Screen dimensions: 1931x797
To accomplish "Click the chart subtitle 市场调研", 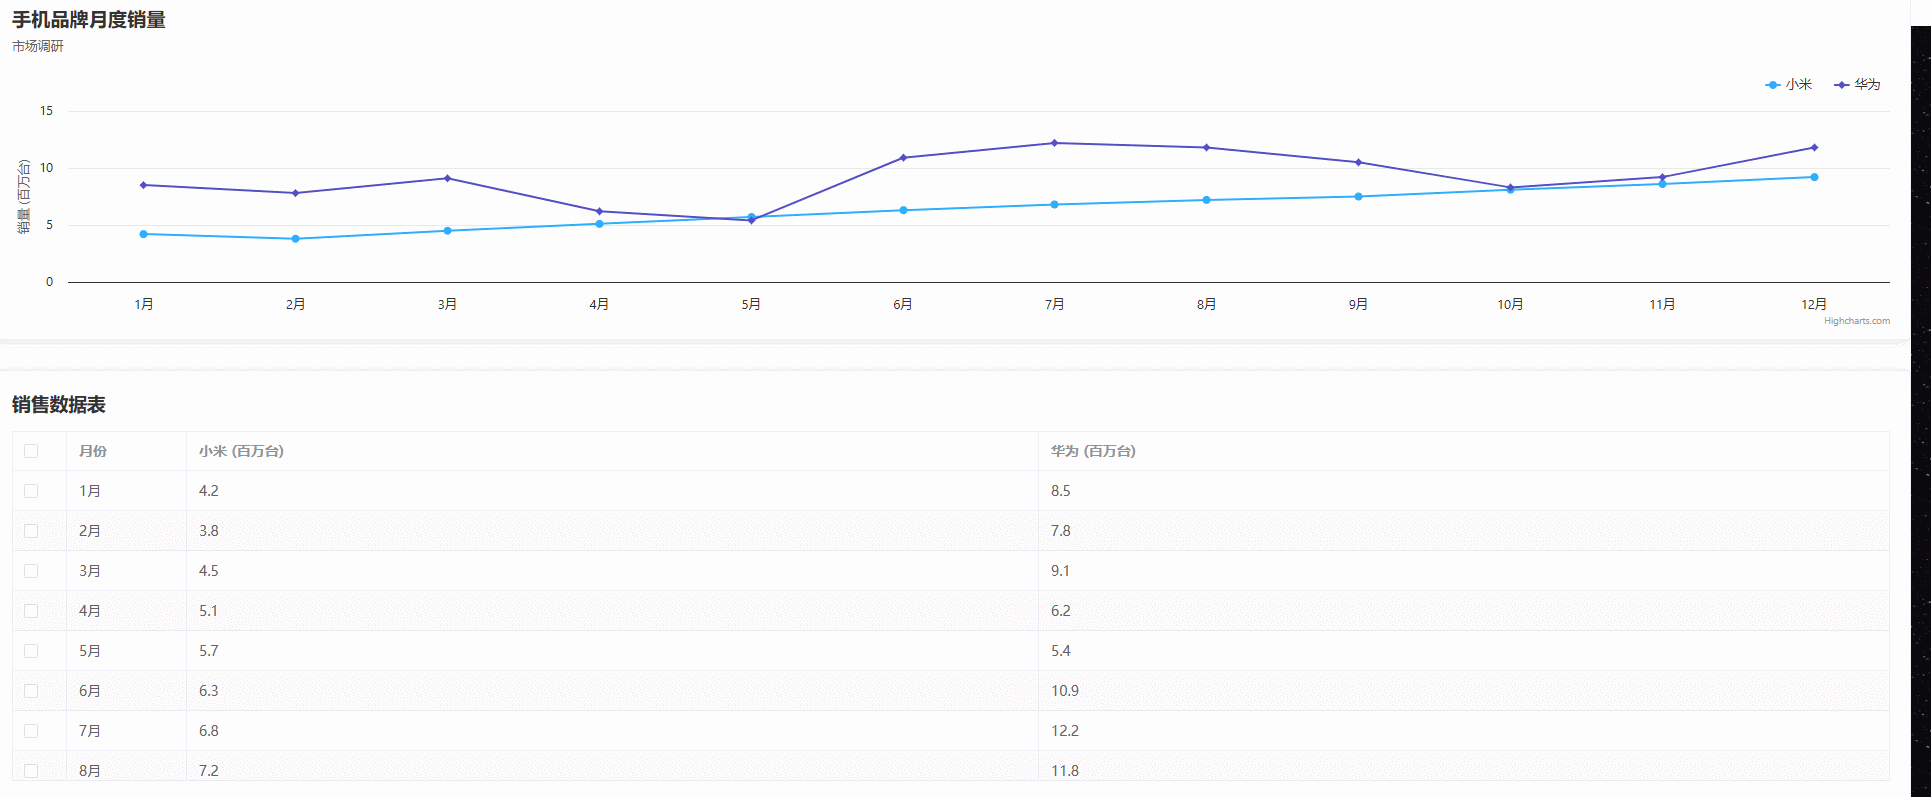I will [x=38, y=46].
